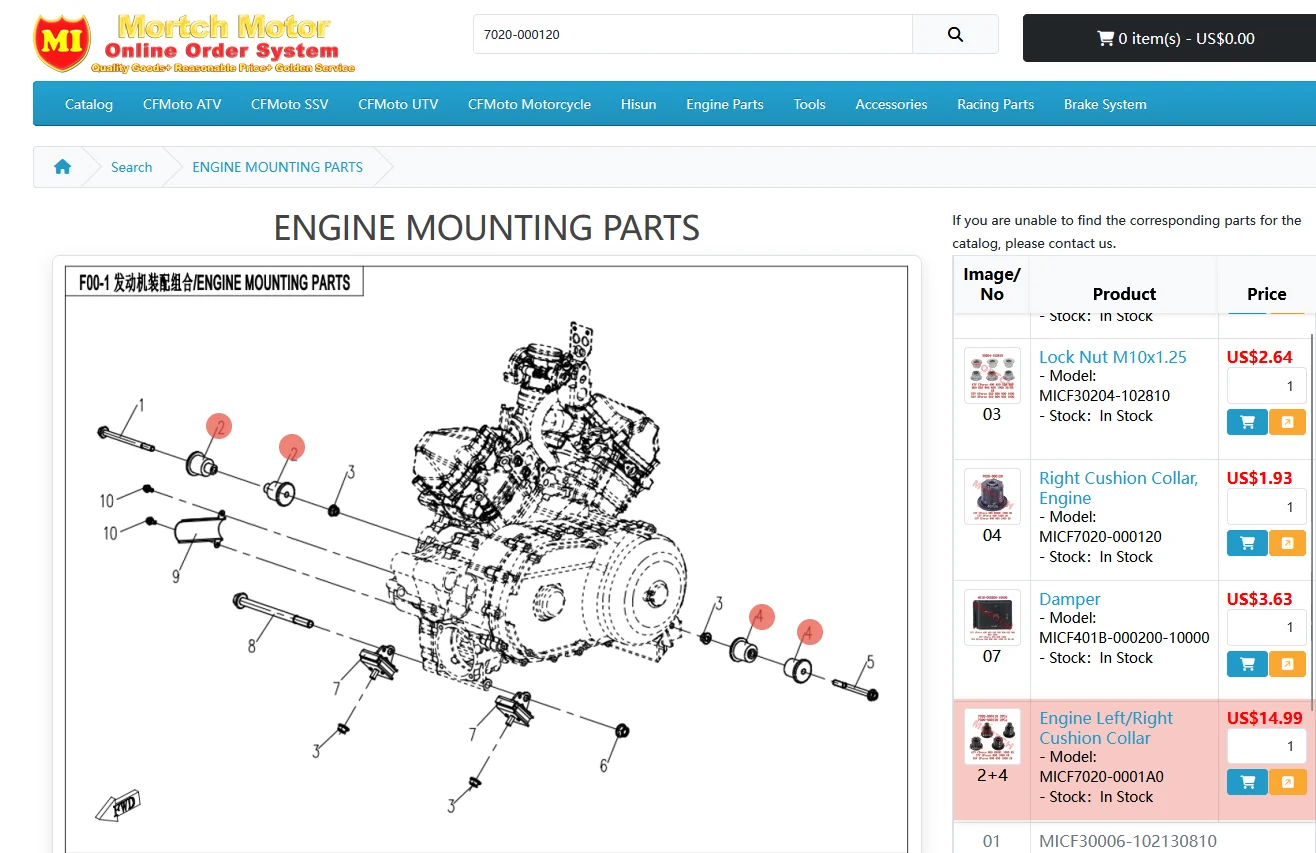Go to the Search breadcrumb

tap(131, 167)
